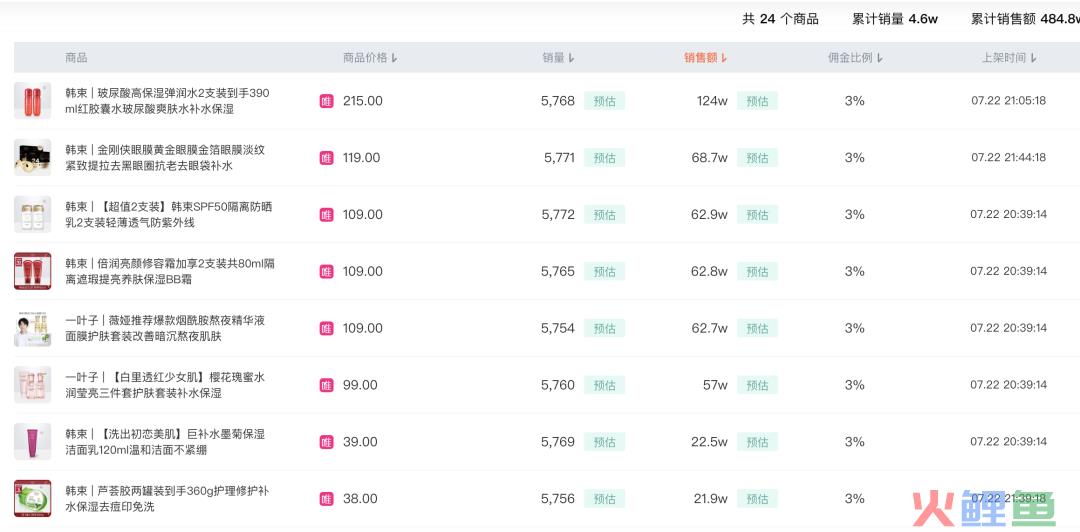
Task: Click 累计销售额 summary text
Action: [x=1025, y=19]
